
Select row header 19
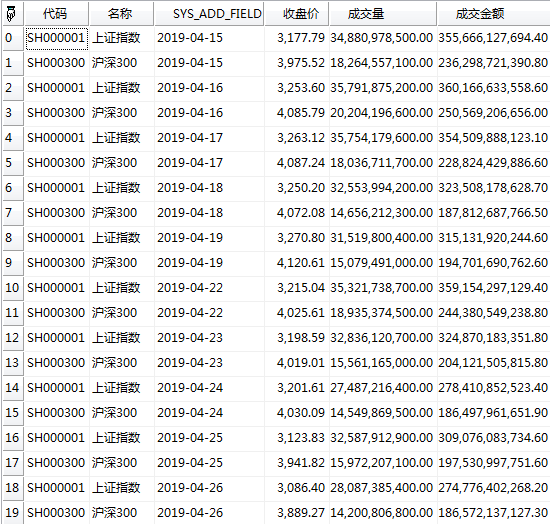pos(13,513)
